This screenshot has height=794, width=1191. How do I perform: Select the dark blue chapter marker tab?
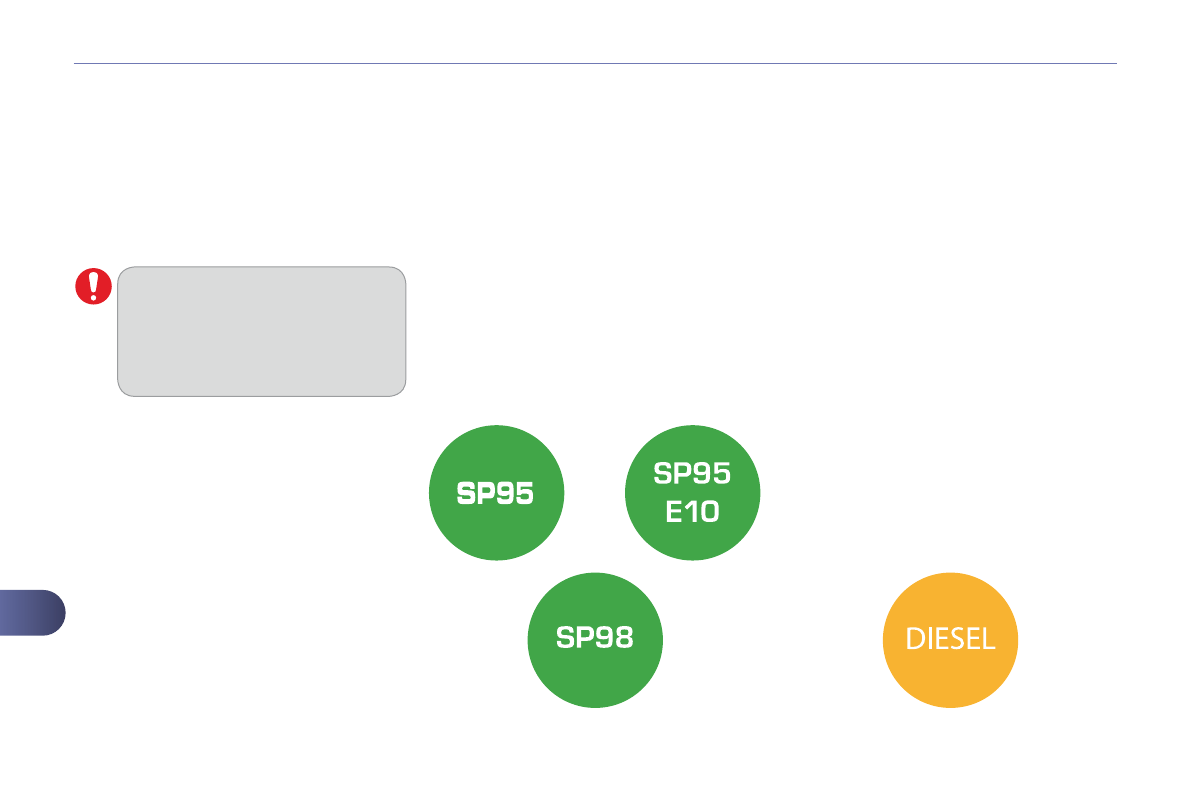[32, 613]
